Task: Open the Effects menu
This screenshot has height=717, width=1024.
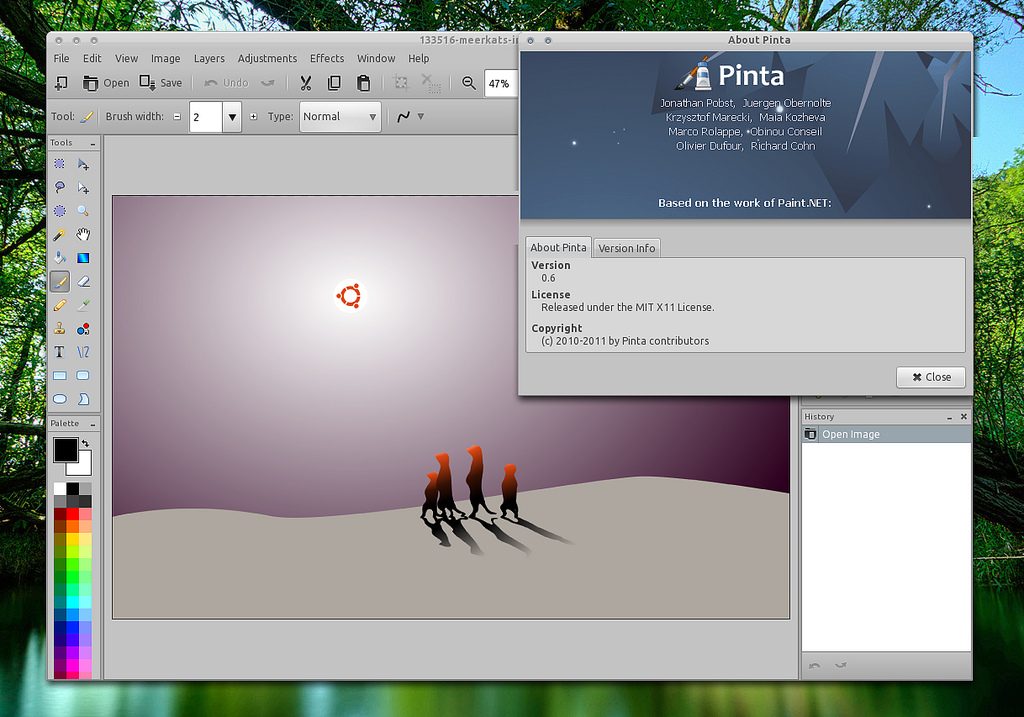Action: pos(327,58)
